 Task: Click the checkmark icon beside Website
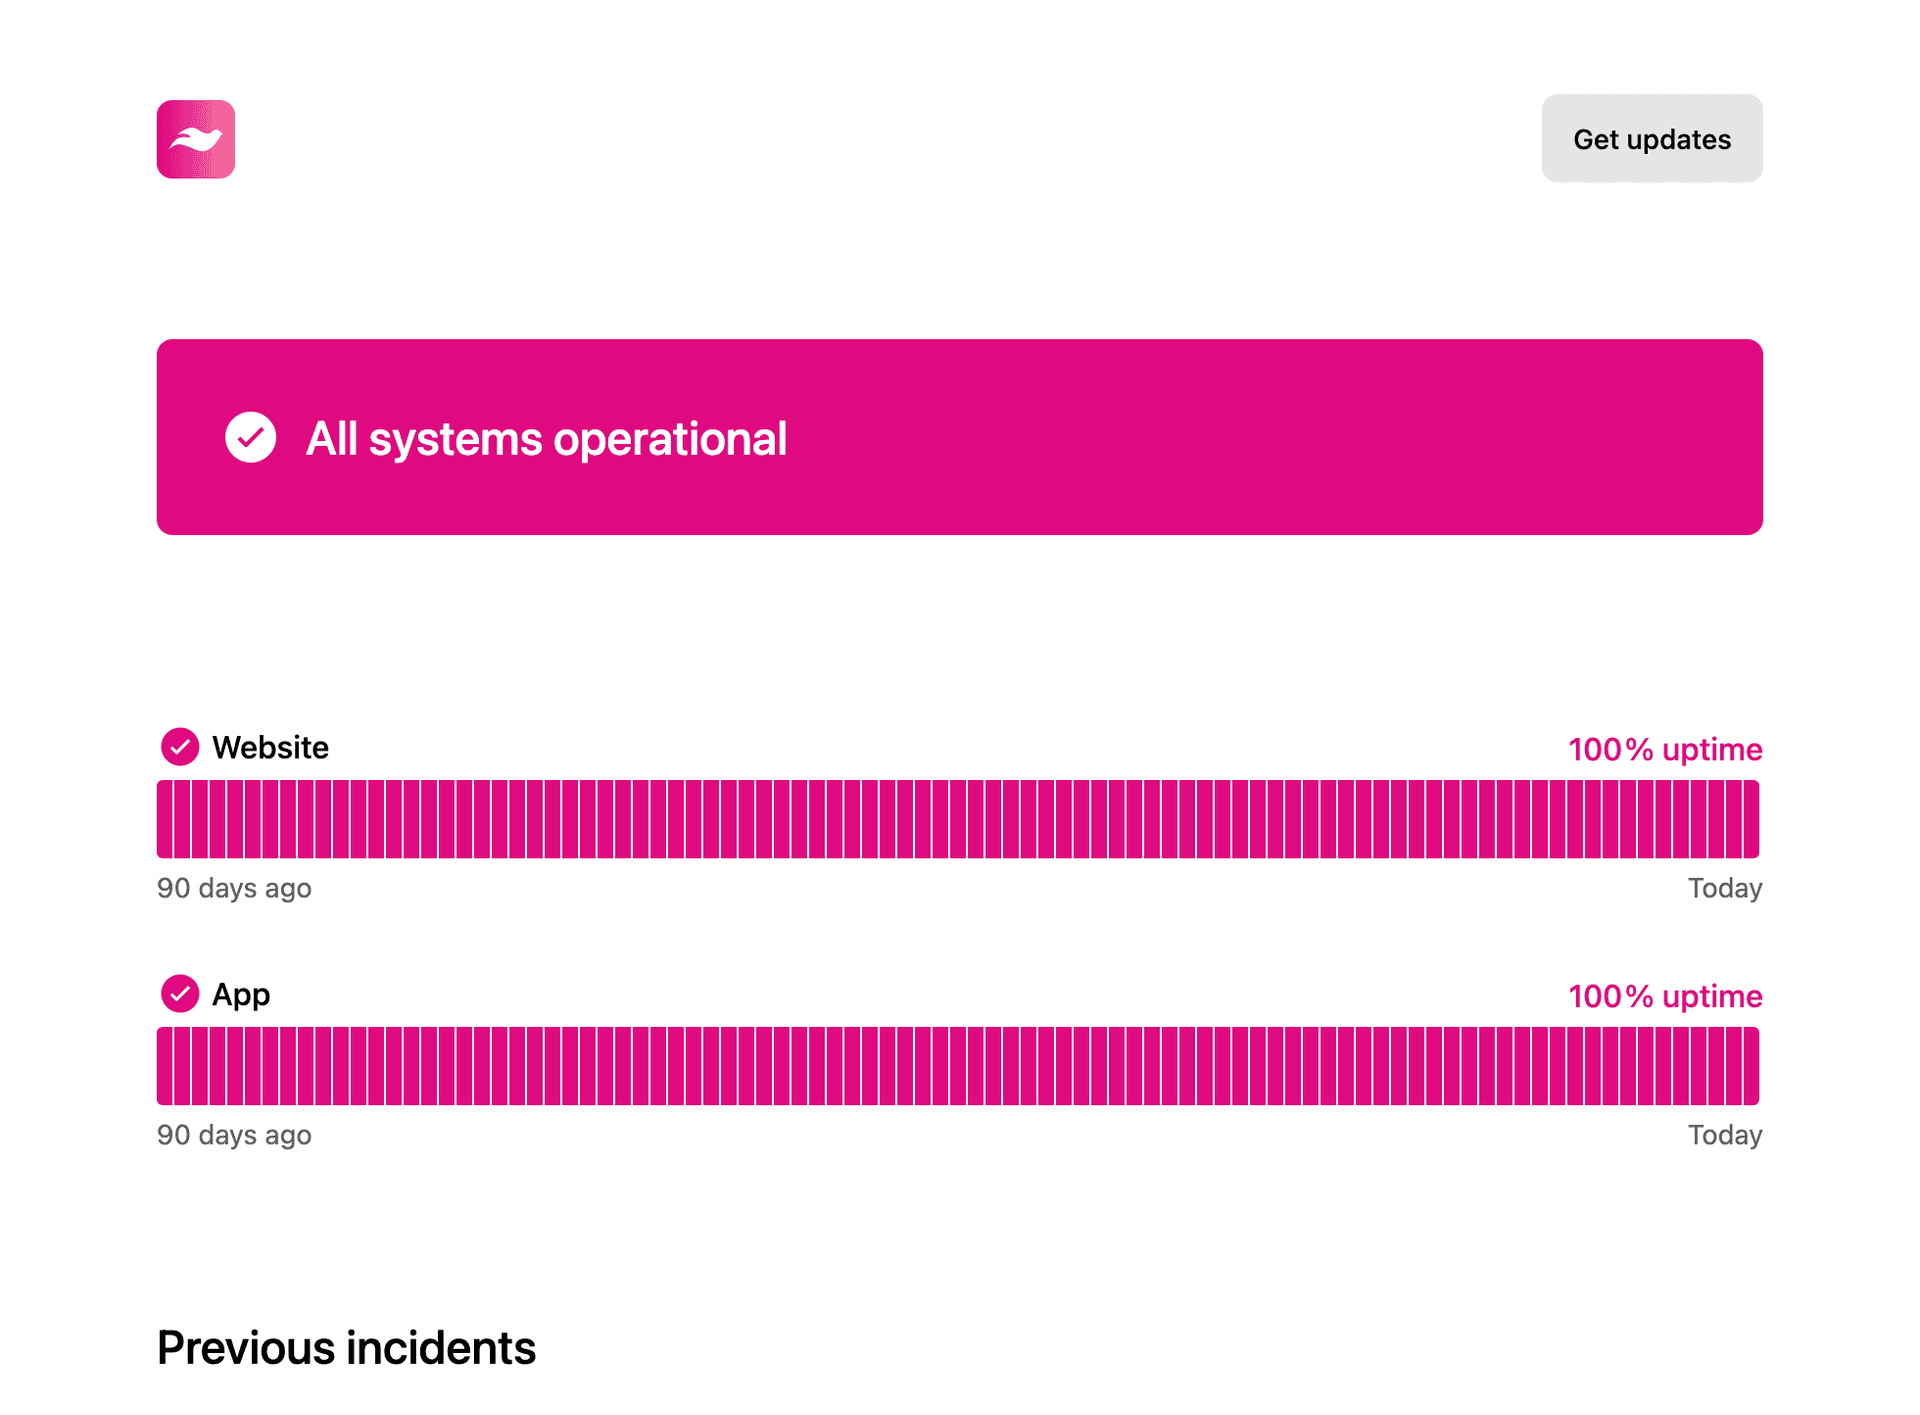[180, 747]
